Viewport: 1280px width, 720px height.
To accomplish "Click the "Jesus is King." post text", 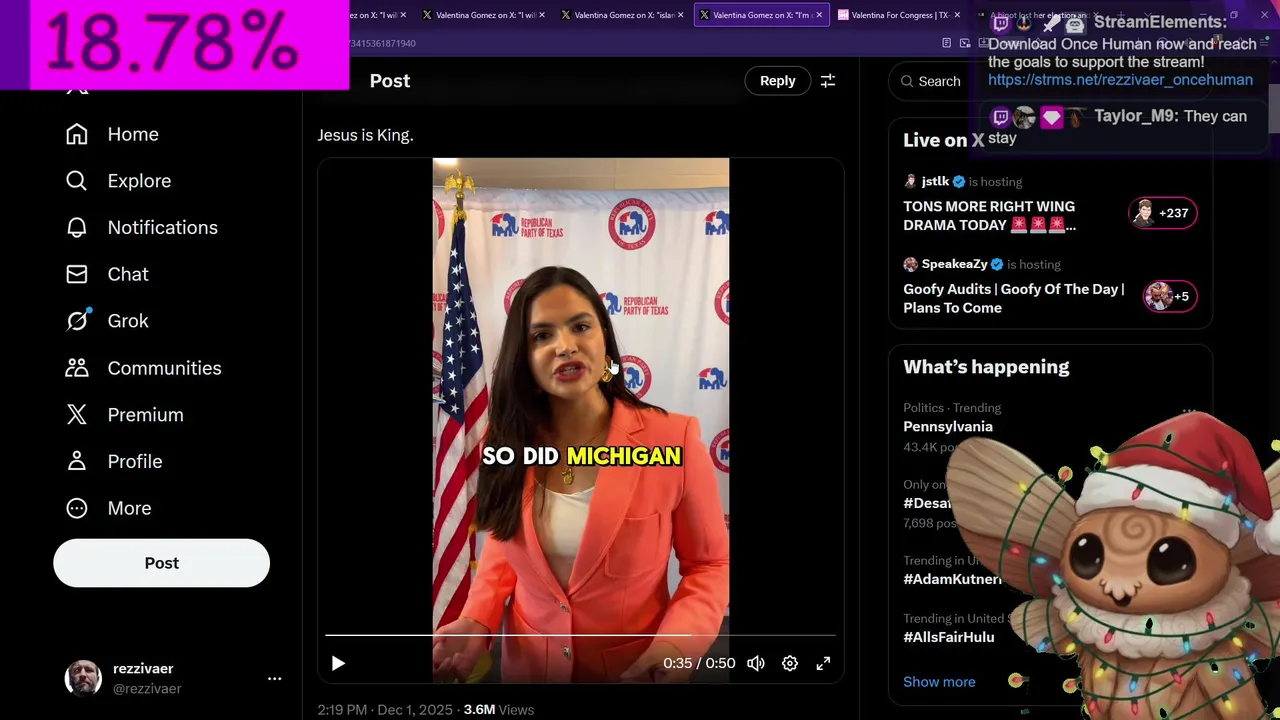I will [x=365, y=135].
